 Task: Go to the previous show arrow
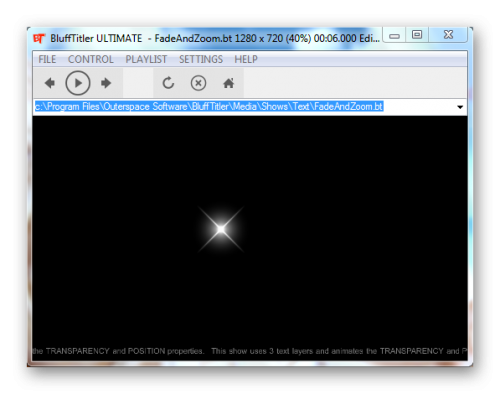pyautogui.click(x=50, y=83)
